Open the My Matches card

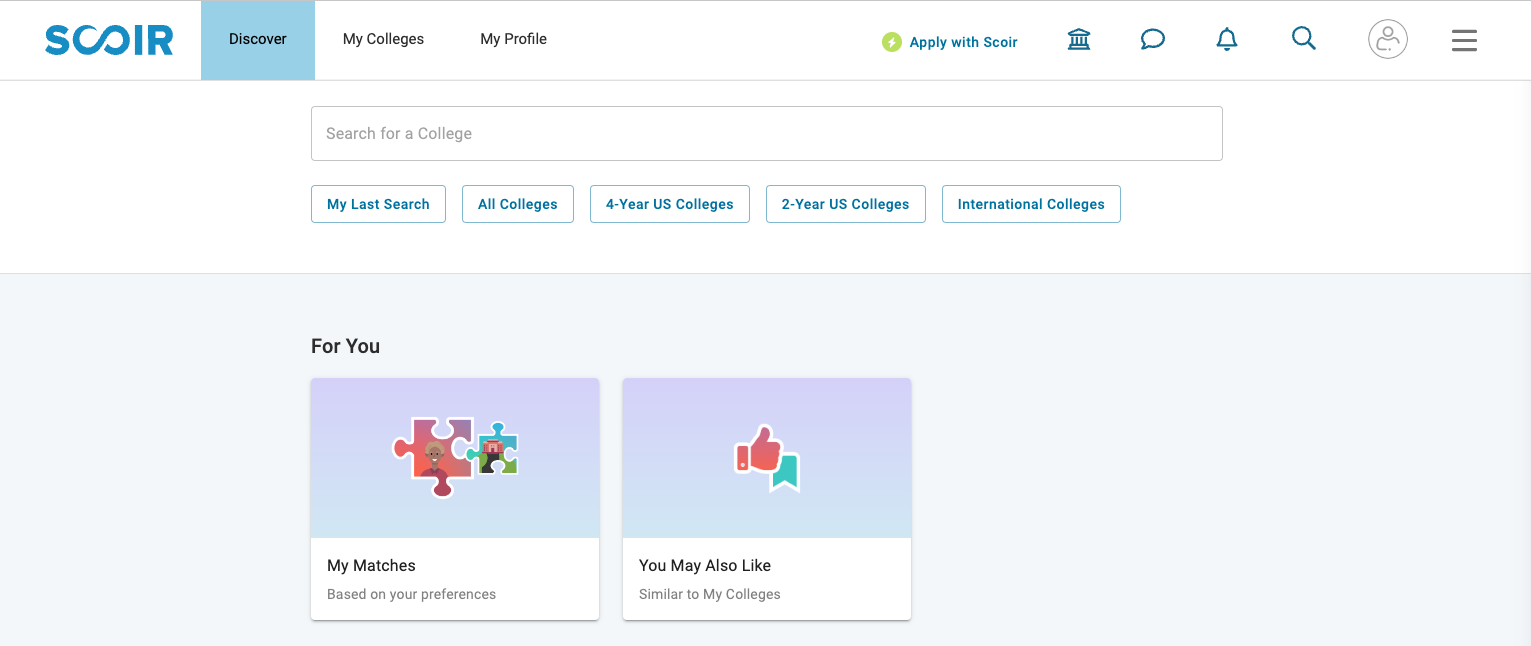tap(454, 498)
